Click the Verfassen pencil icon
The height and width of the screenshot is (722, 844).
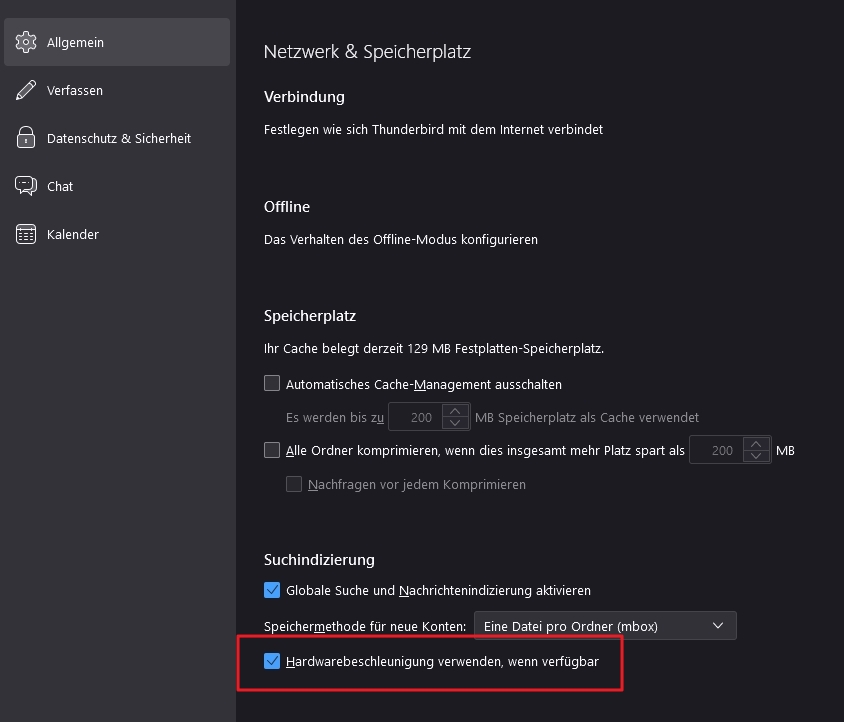26,91
